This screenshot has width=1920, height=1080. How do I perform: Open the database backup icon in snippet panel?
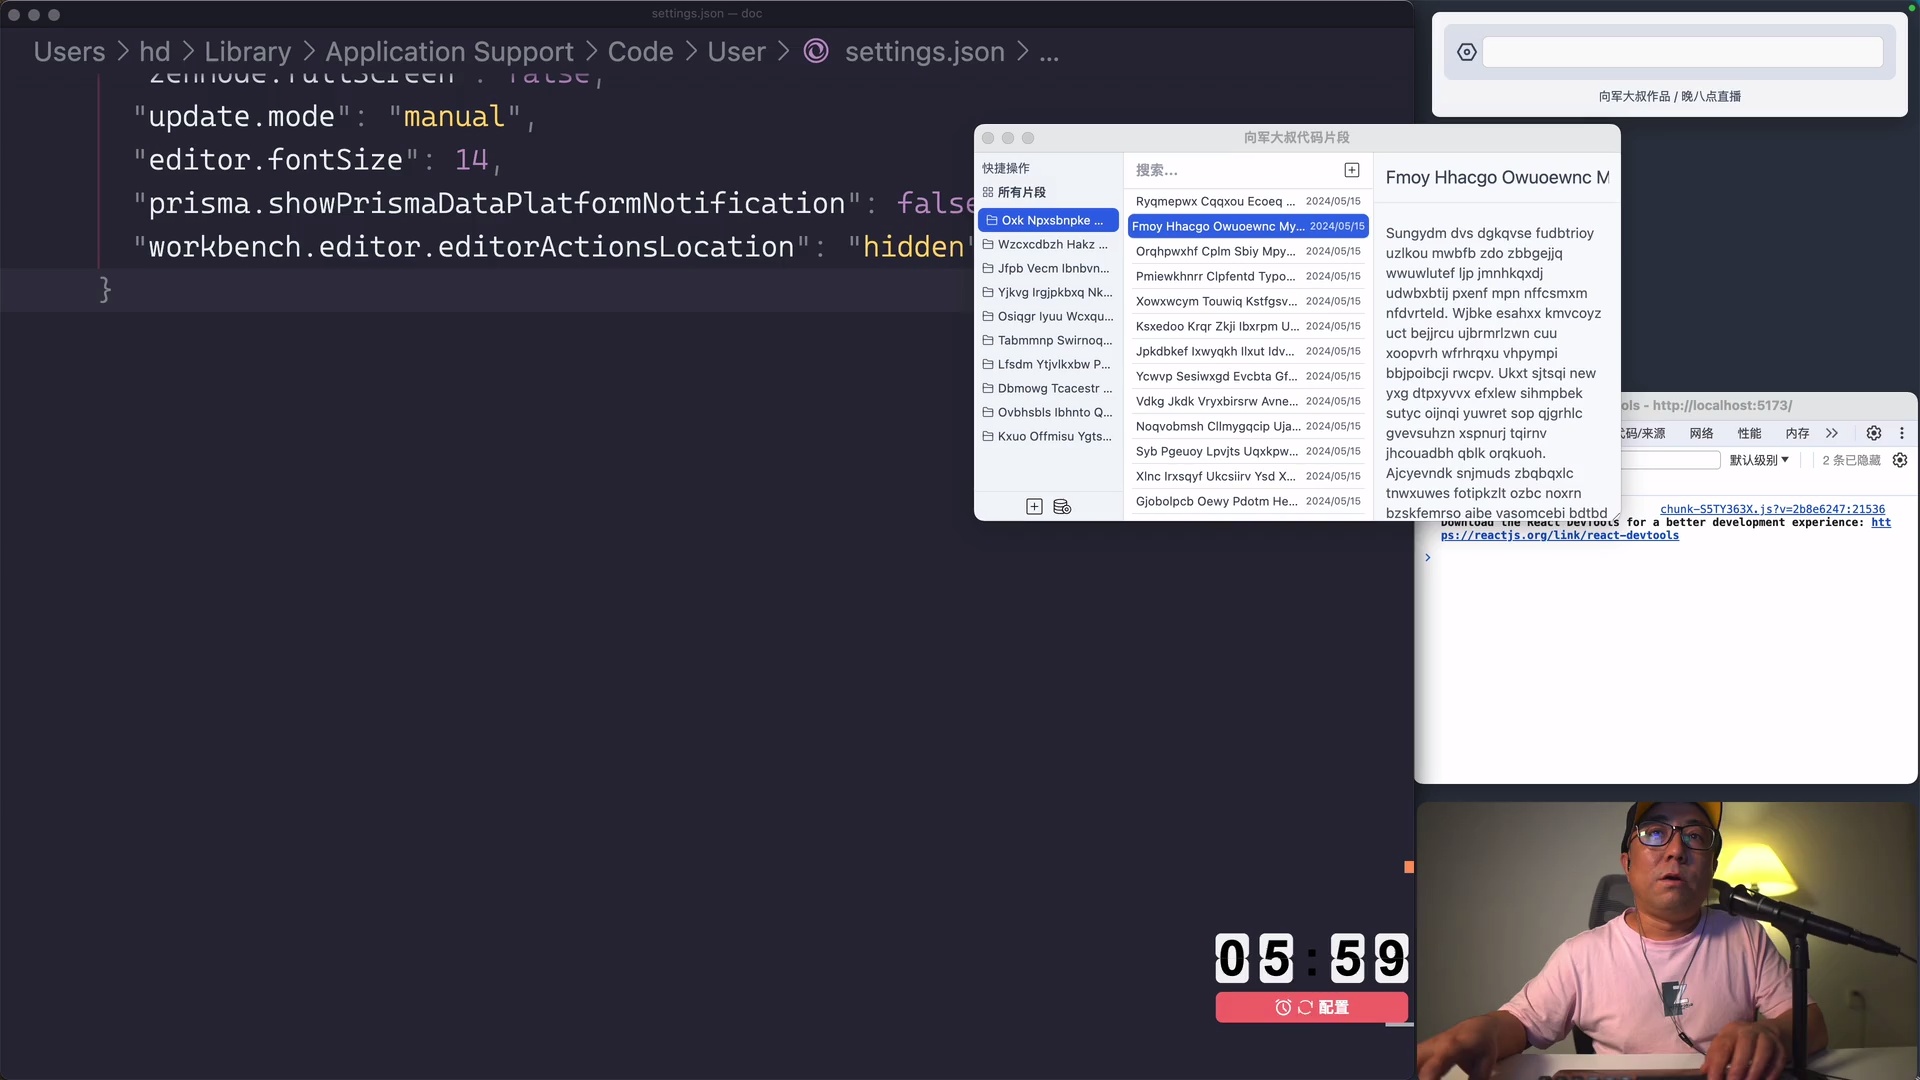pos(1062,507)
